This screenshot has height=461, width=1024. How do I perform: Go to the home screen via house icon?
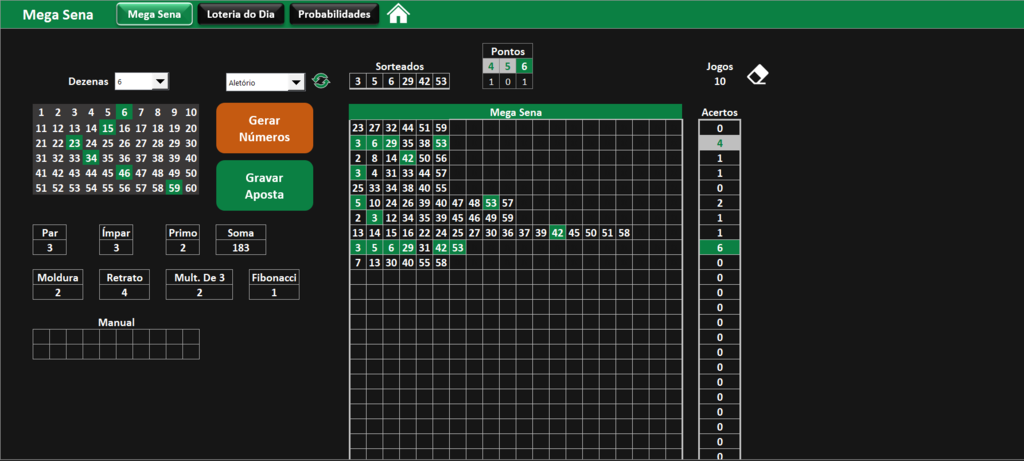click(398, 14)
